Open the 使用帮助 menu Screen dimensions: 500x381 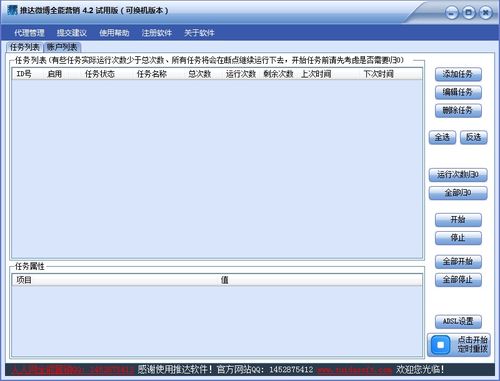114,33
